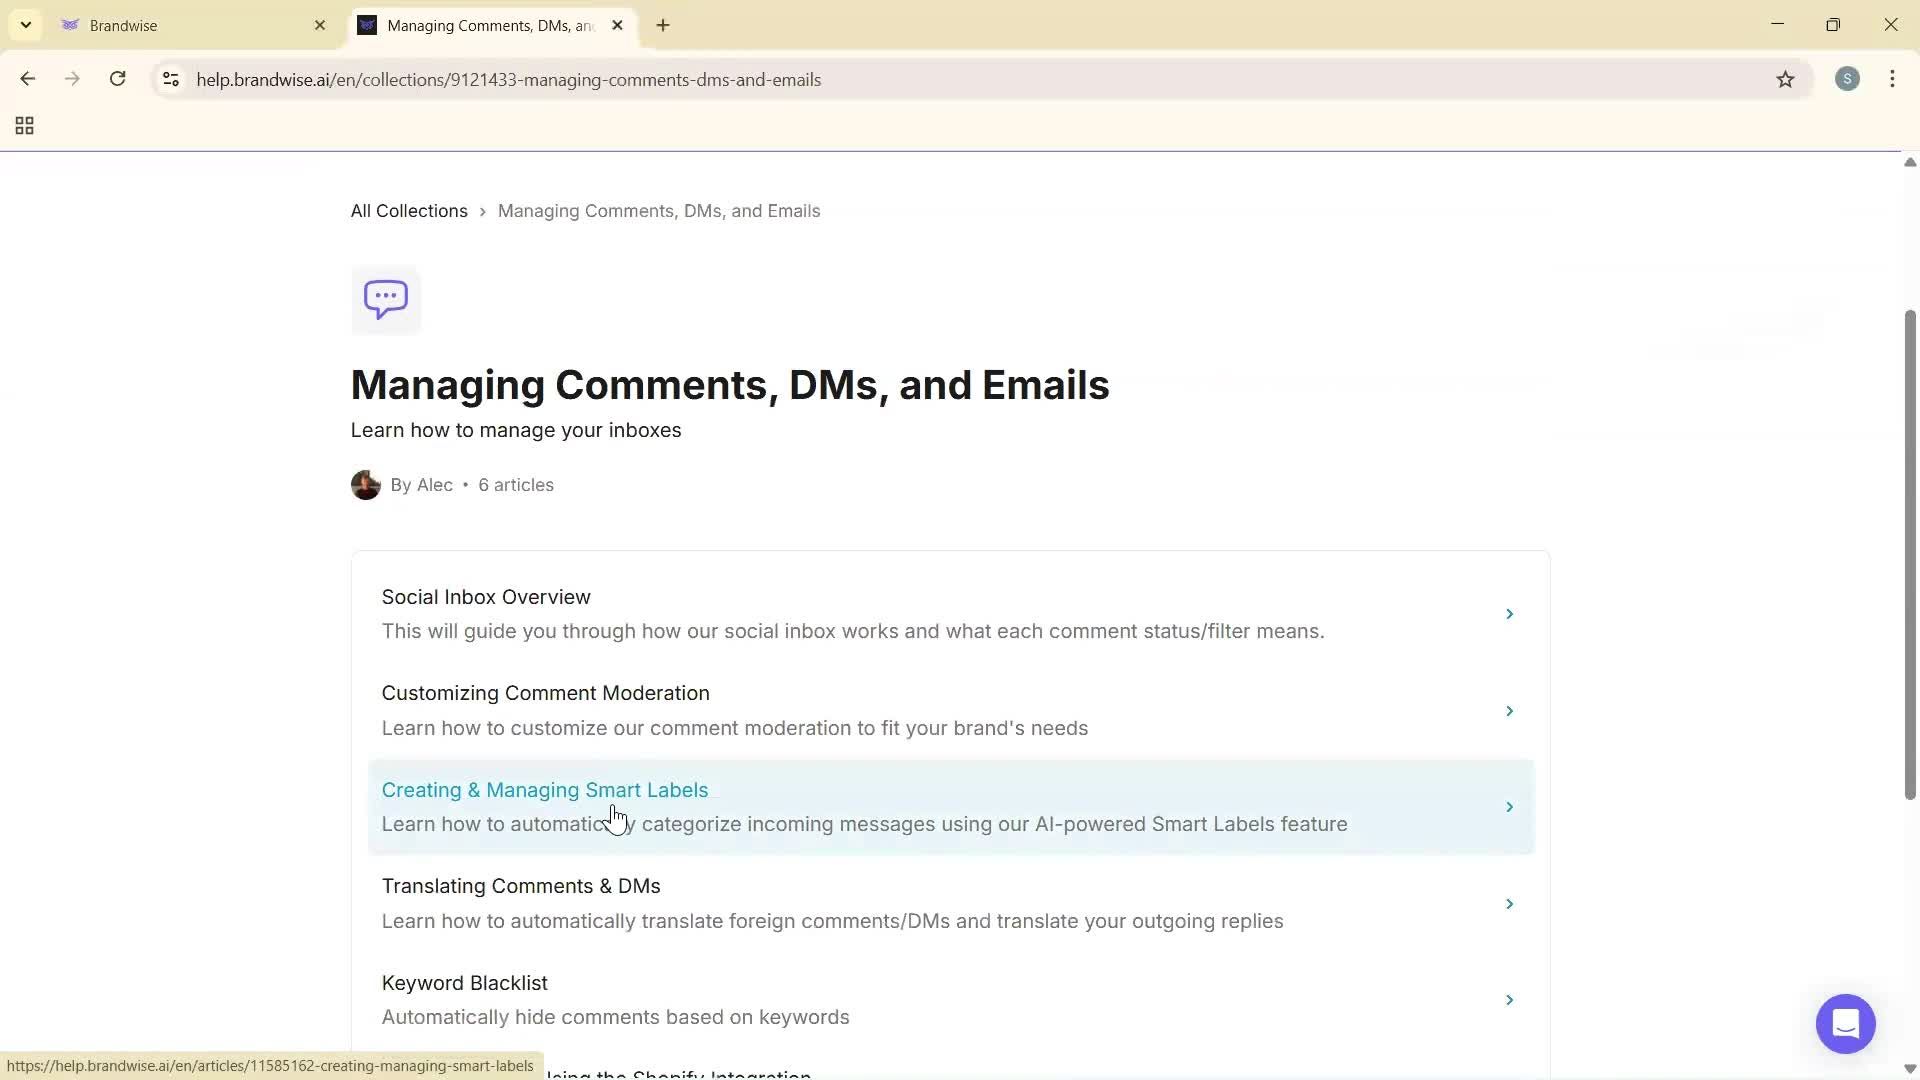Open Creating & Managing Smart Labels article
The height and width of the screenshot is (1080, 1920).
click(x=545, y=790)
